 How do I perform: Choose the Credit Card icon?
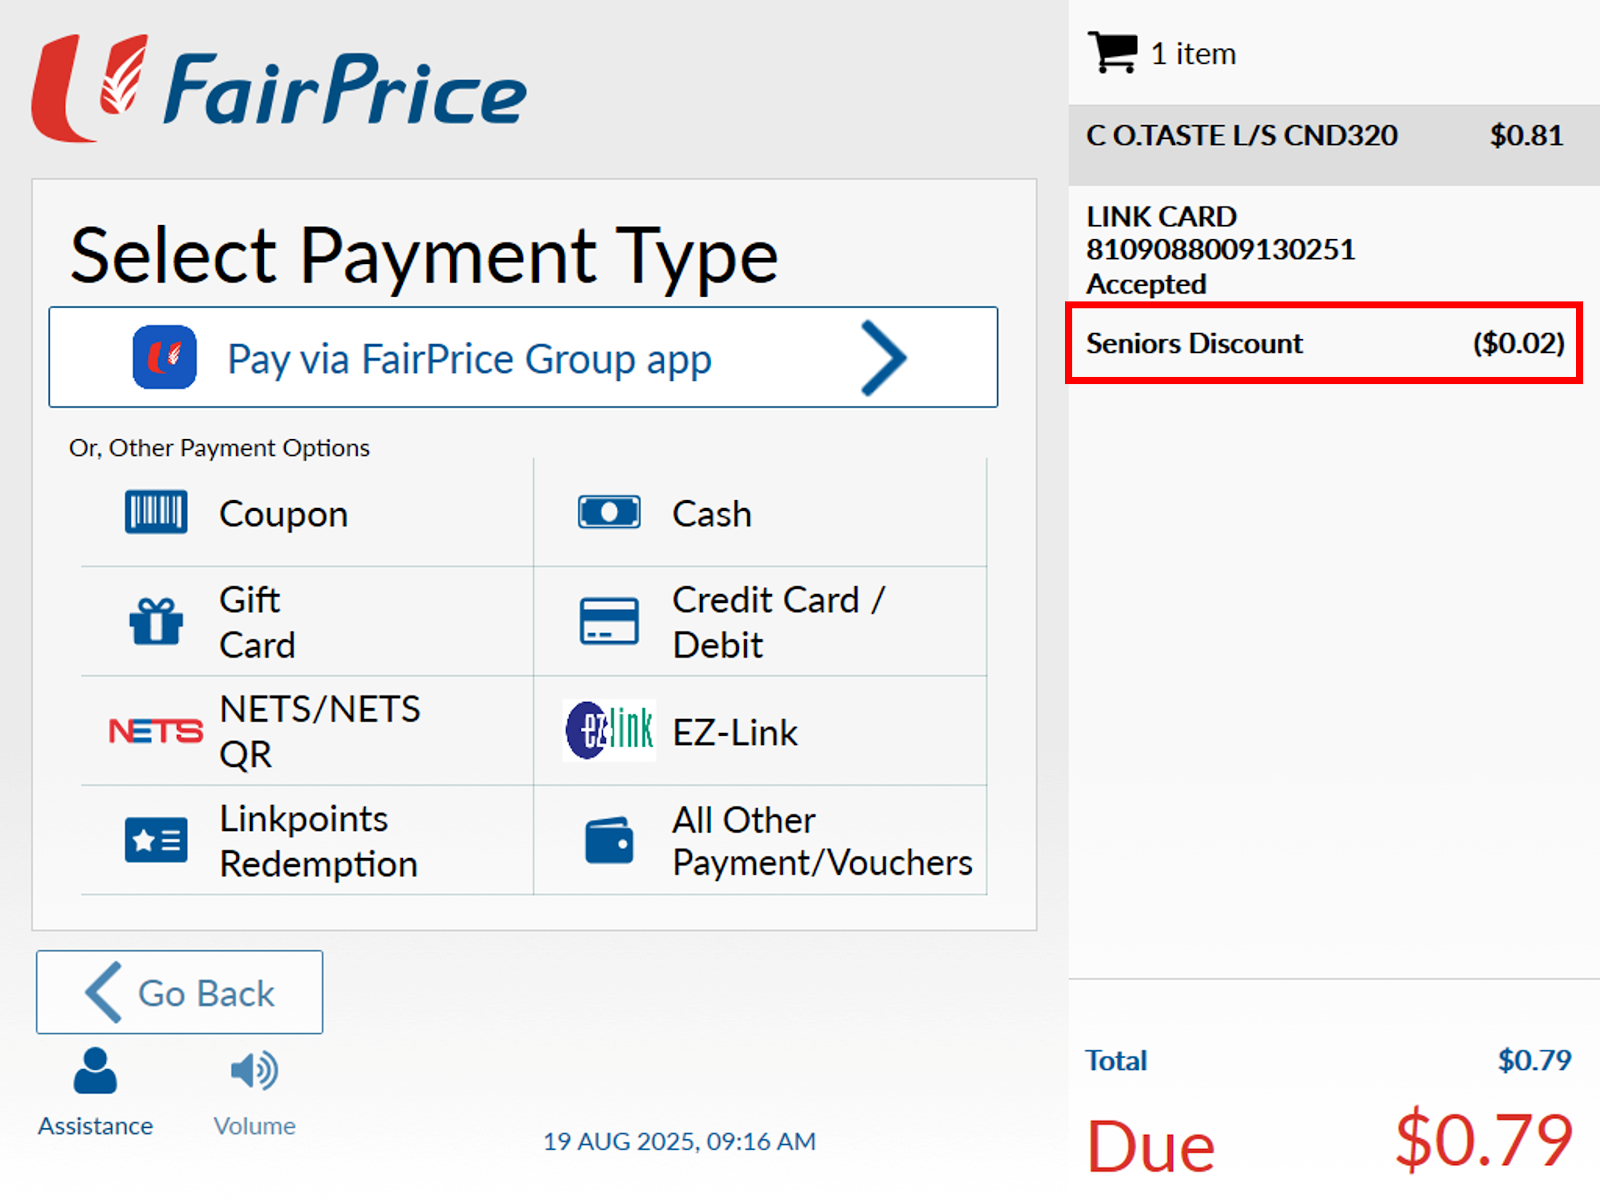[x=609, y=621]
